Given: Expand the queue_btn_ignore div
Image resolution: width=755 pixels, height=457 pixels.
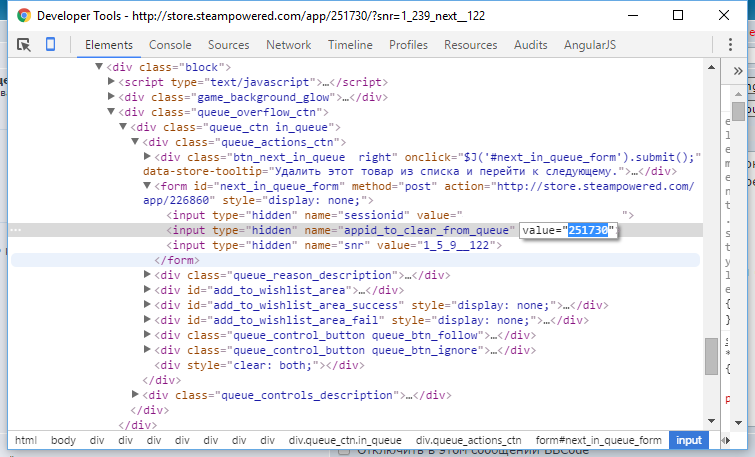Looking at the screenshot, I should (x=148, y=349).
